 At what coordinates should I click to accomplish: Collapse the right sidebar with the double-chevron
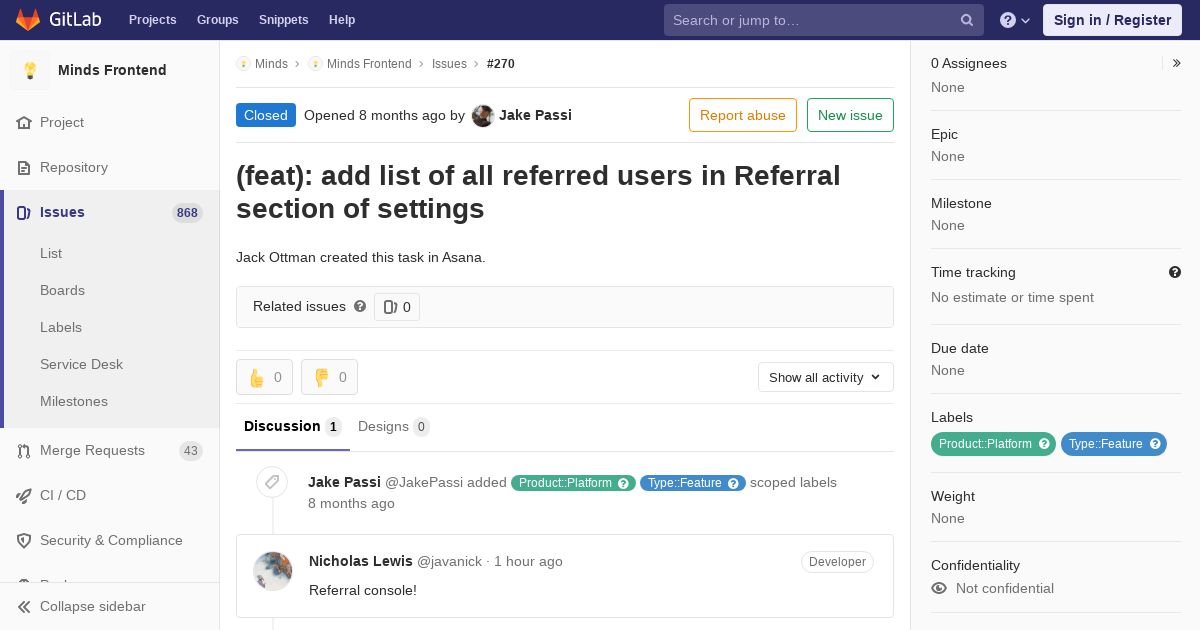[x=1177, y=63]
